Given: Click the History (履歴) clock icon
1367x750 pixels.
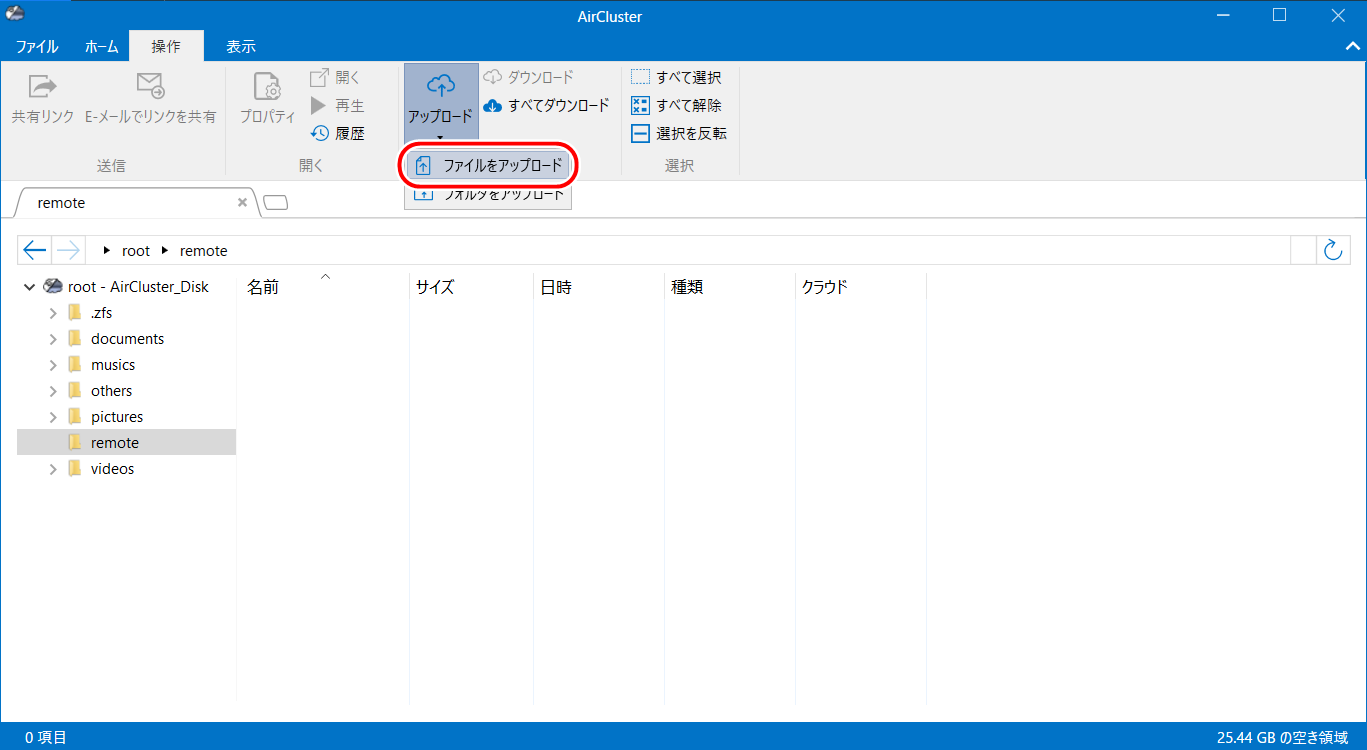Looking at the screenshot, I should [x=320, y=133].
